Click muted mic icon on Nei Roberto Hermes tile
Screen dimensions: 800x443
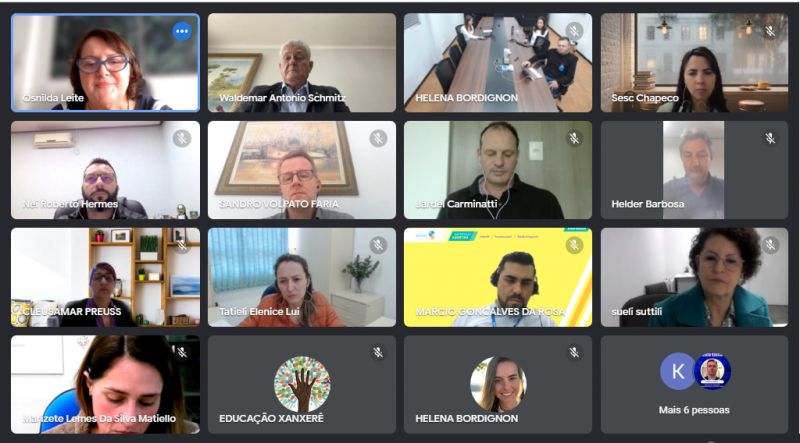(x=182, y=138)
